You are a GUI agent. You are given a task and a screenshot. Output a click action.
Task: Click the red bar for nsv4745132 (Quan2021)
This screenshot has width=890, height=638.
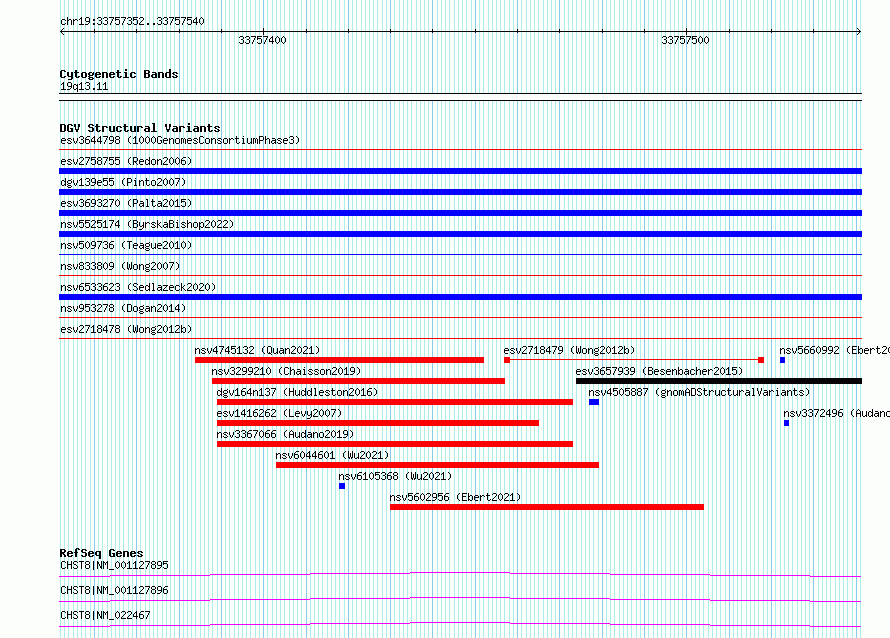click(339, 360)
